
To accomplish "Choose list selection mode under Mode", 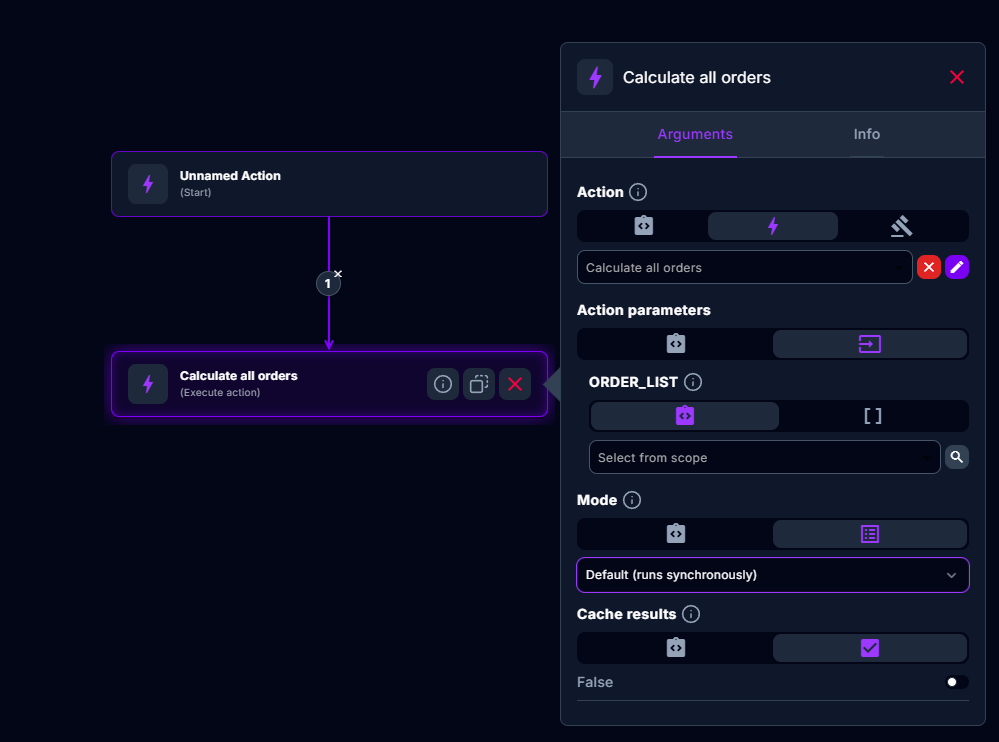I will coord(870,534).
